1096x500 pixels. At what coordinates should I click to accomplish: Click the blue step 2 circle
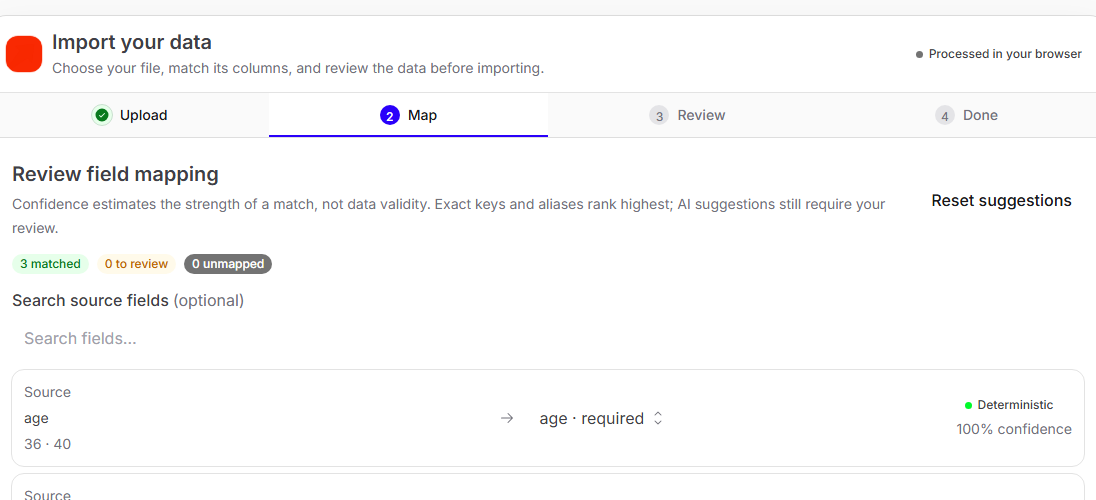pyautogui.click(x=389, y=115)
